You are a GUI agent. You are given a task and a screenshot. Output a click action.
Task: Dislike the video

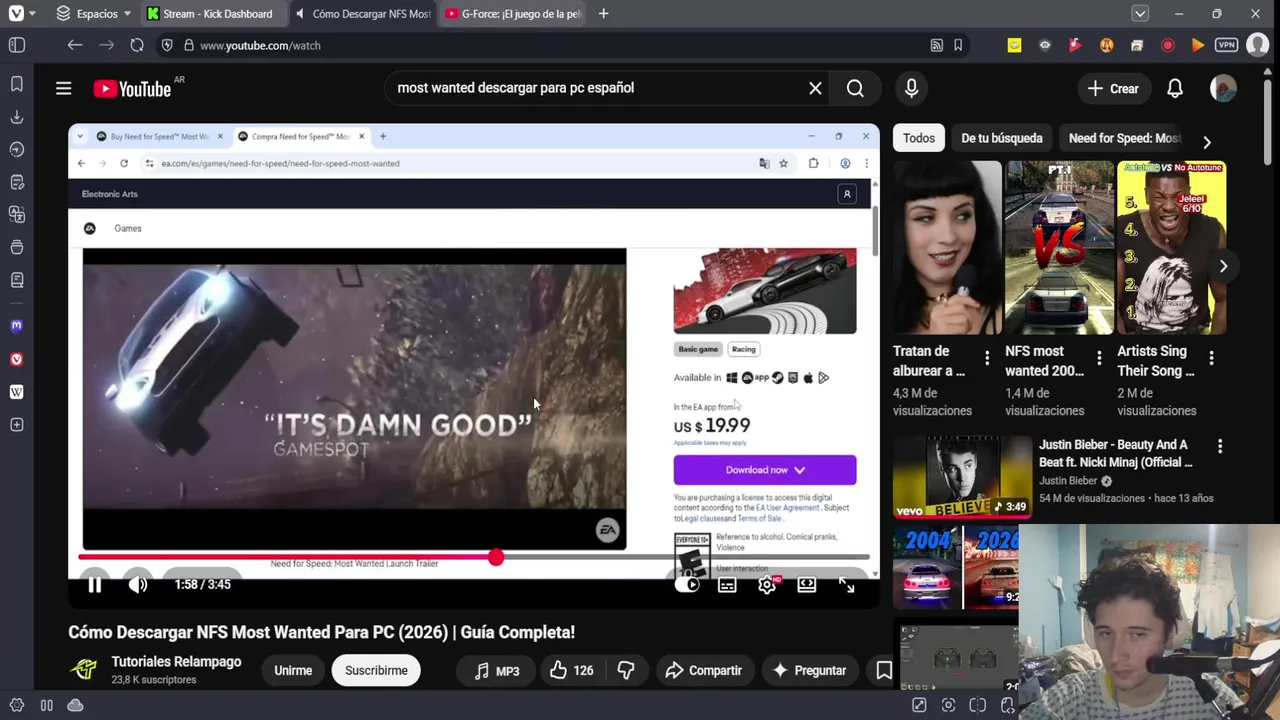(626, 670)
